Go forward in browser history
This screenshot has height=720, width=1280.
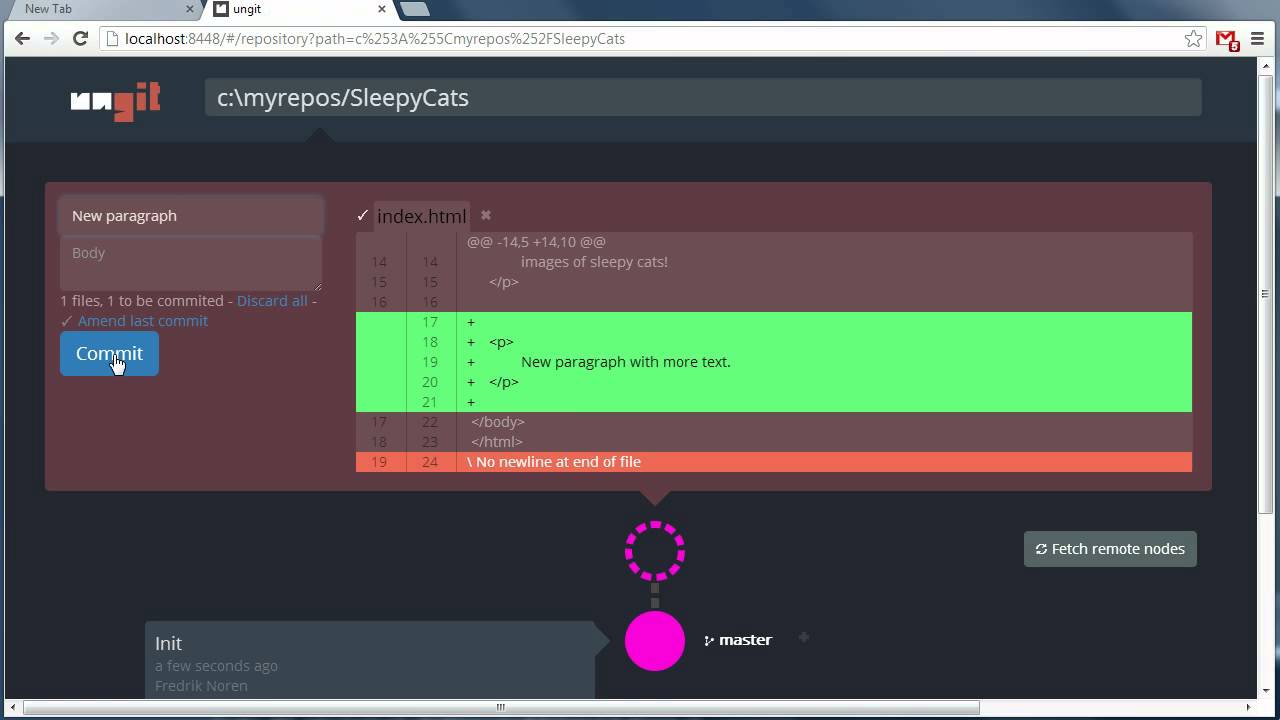coord(51,39)
